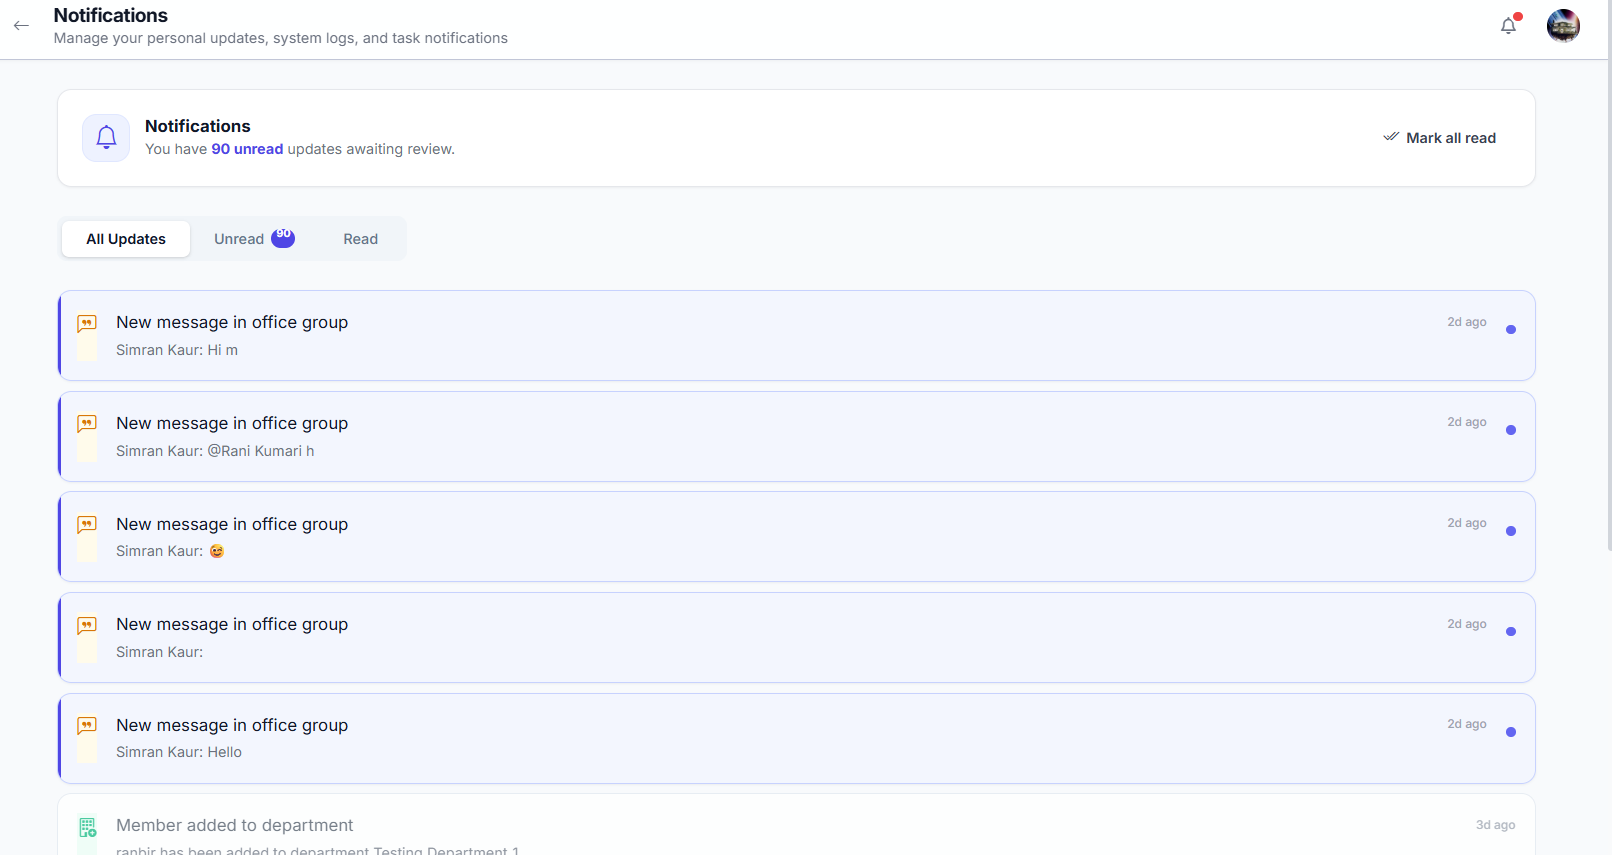
Task: Open the user profile avatar
Action: tap(1563, 26)
